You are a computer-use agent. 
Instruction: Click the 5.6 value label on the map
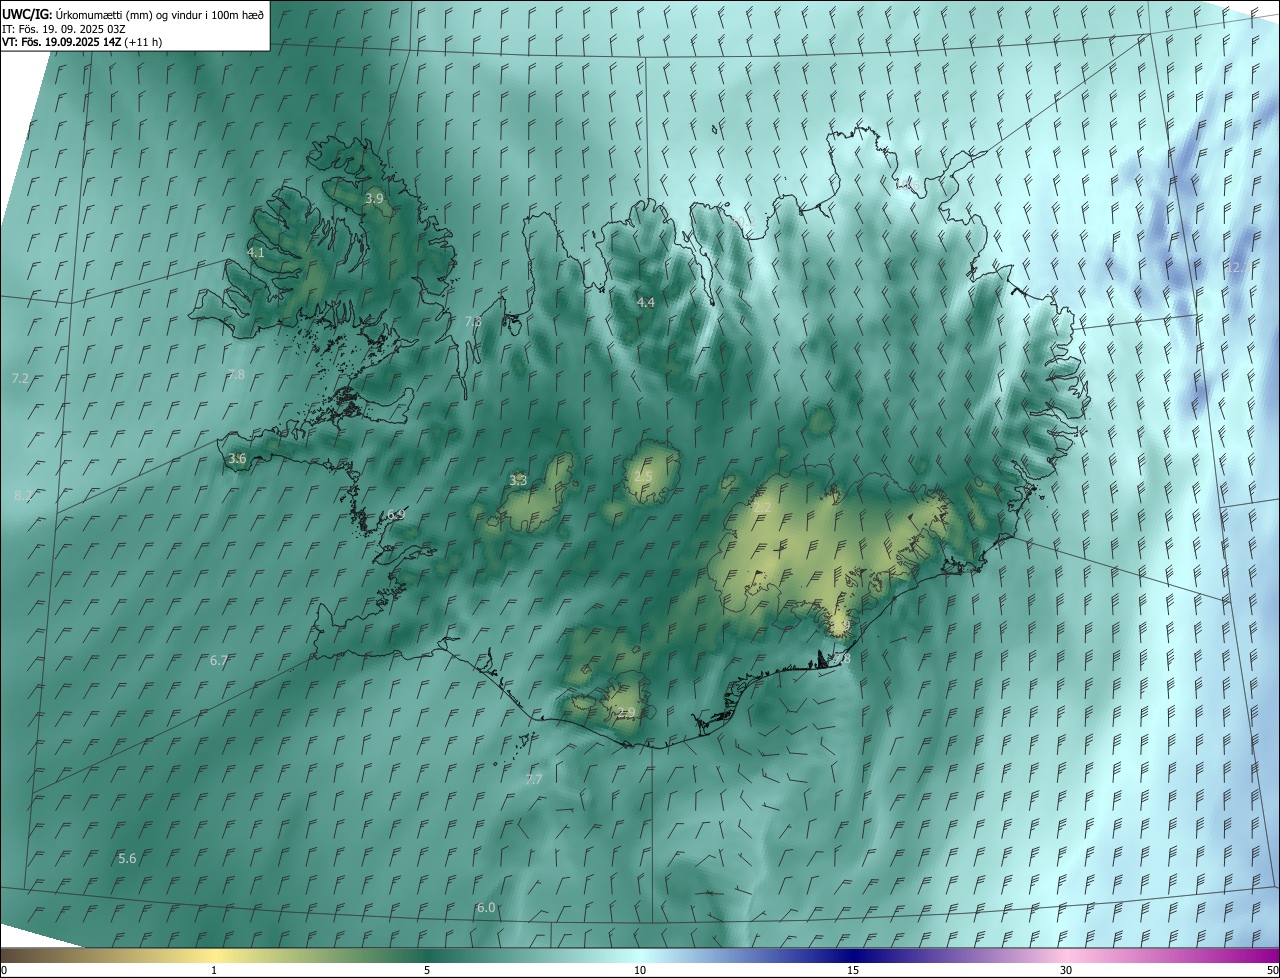[127, 859]
